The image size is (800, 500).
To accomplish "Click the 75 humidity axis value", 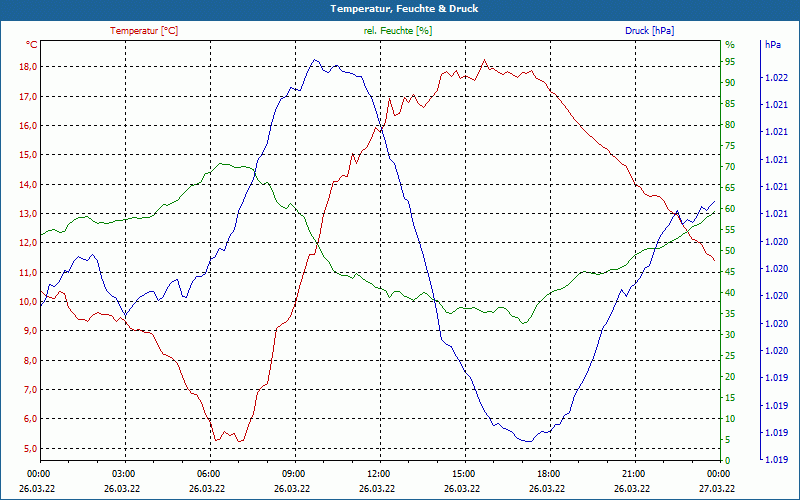I will click(730, 146).
